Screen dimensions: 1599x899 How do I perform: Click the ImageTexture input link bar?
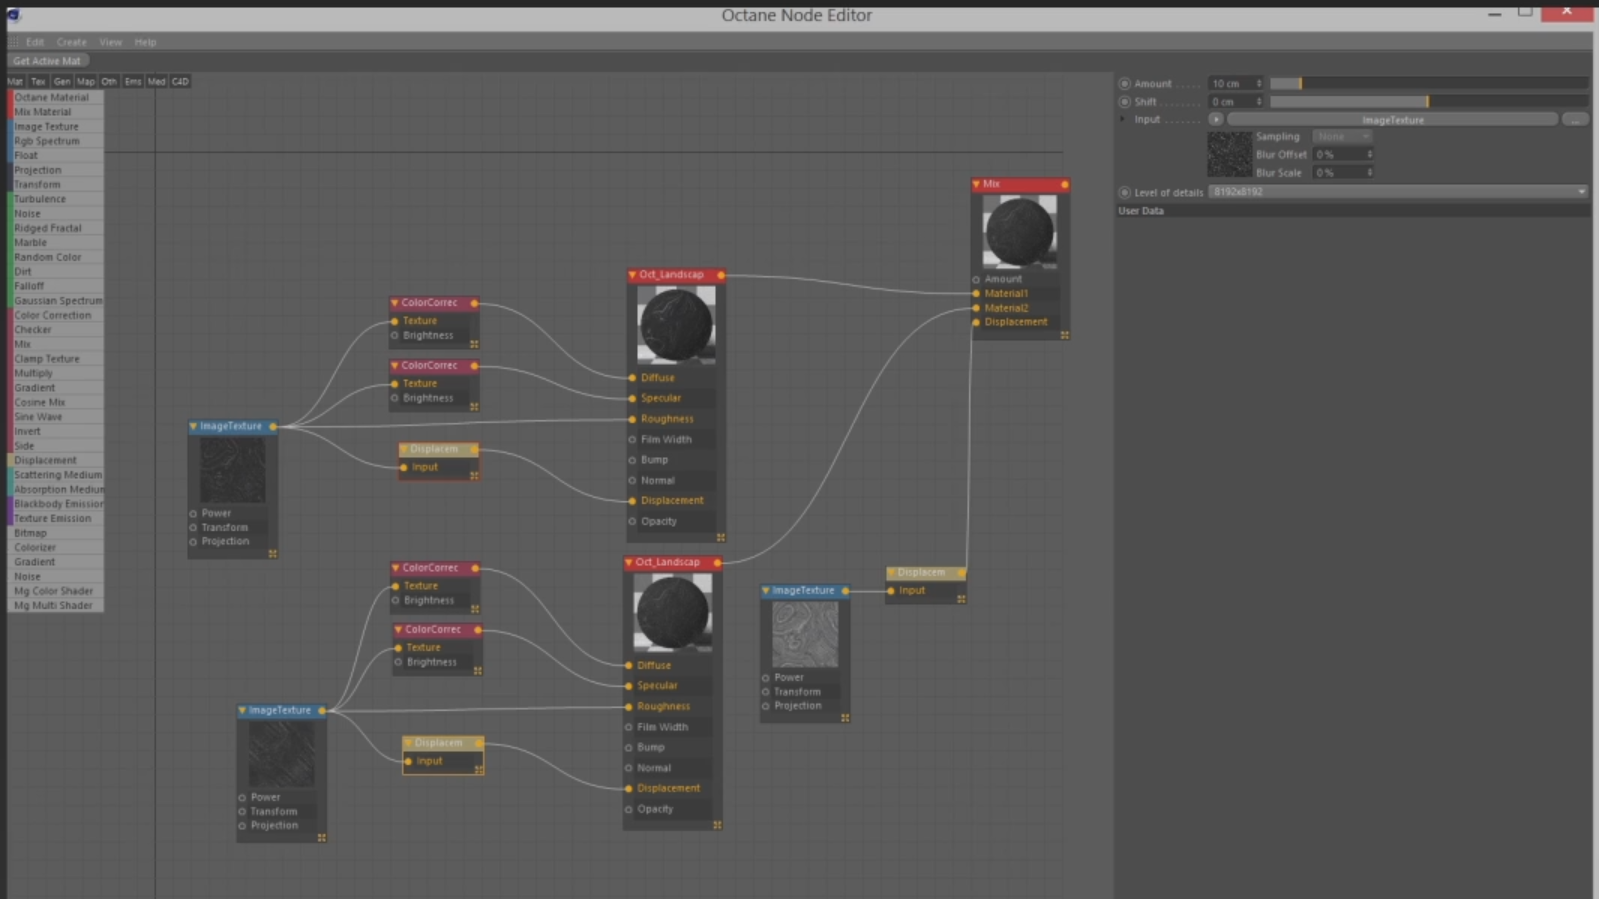coord(1392,120)
